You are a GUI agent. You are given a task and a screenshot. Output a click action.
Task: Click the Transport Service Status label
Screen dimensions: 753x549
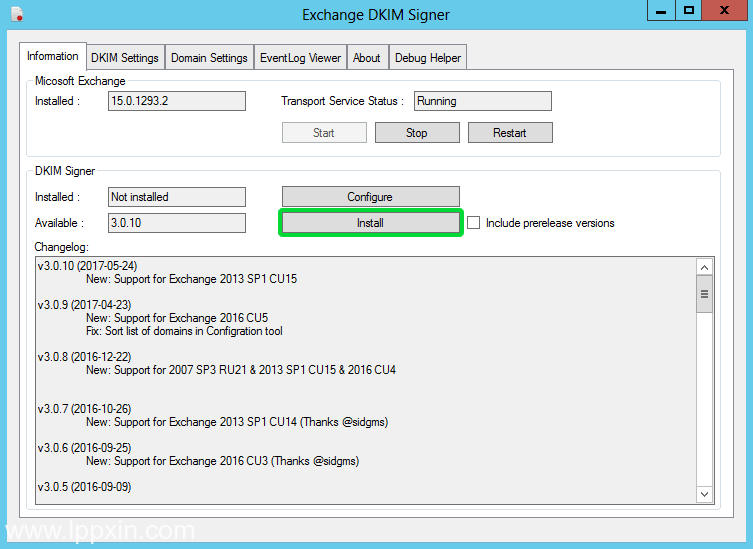[x=342, y=101]
